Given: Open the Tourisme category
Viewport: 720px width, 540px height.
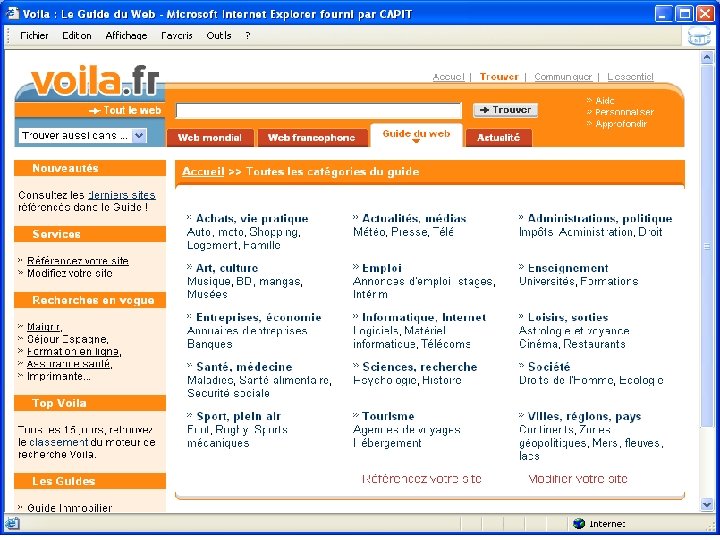Looking at the screenshot, I should (388, 417).
